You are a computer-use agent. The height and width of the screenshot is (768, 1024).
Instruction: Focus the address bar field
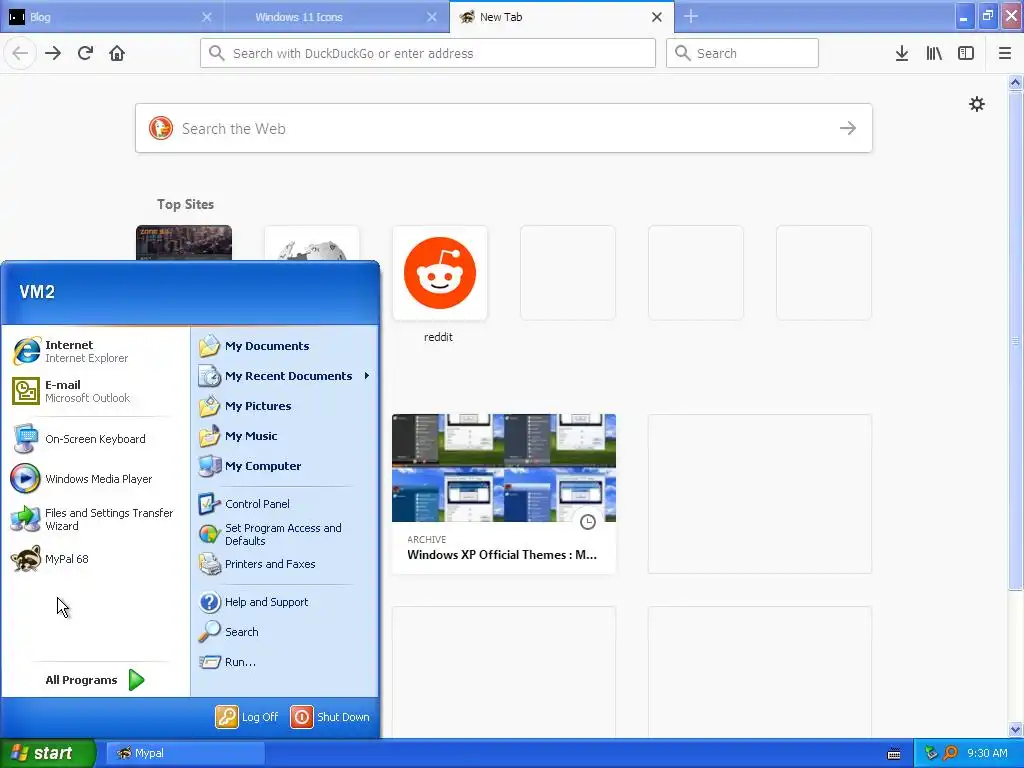(428, 53)
